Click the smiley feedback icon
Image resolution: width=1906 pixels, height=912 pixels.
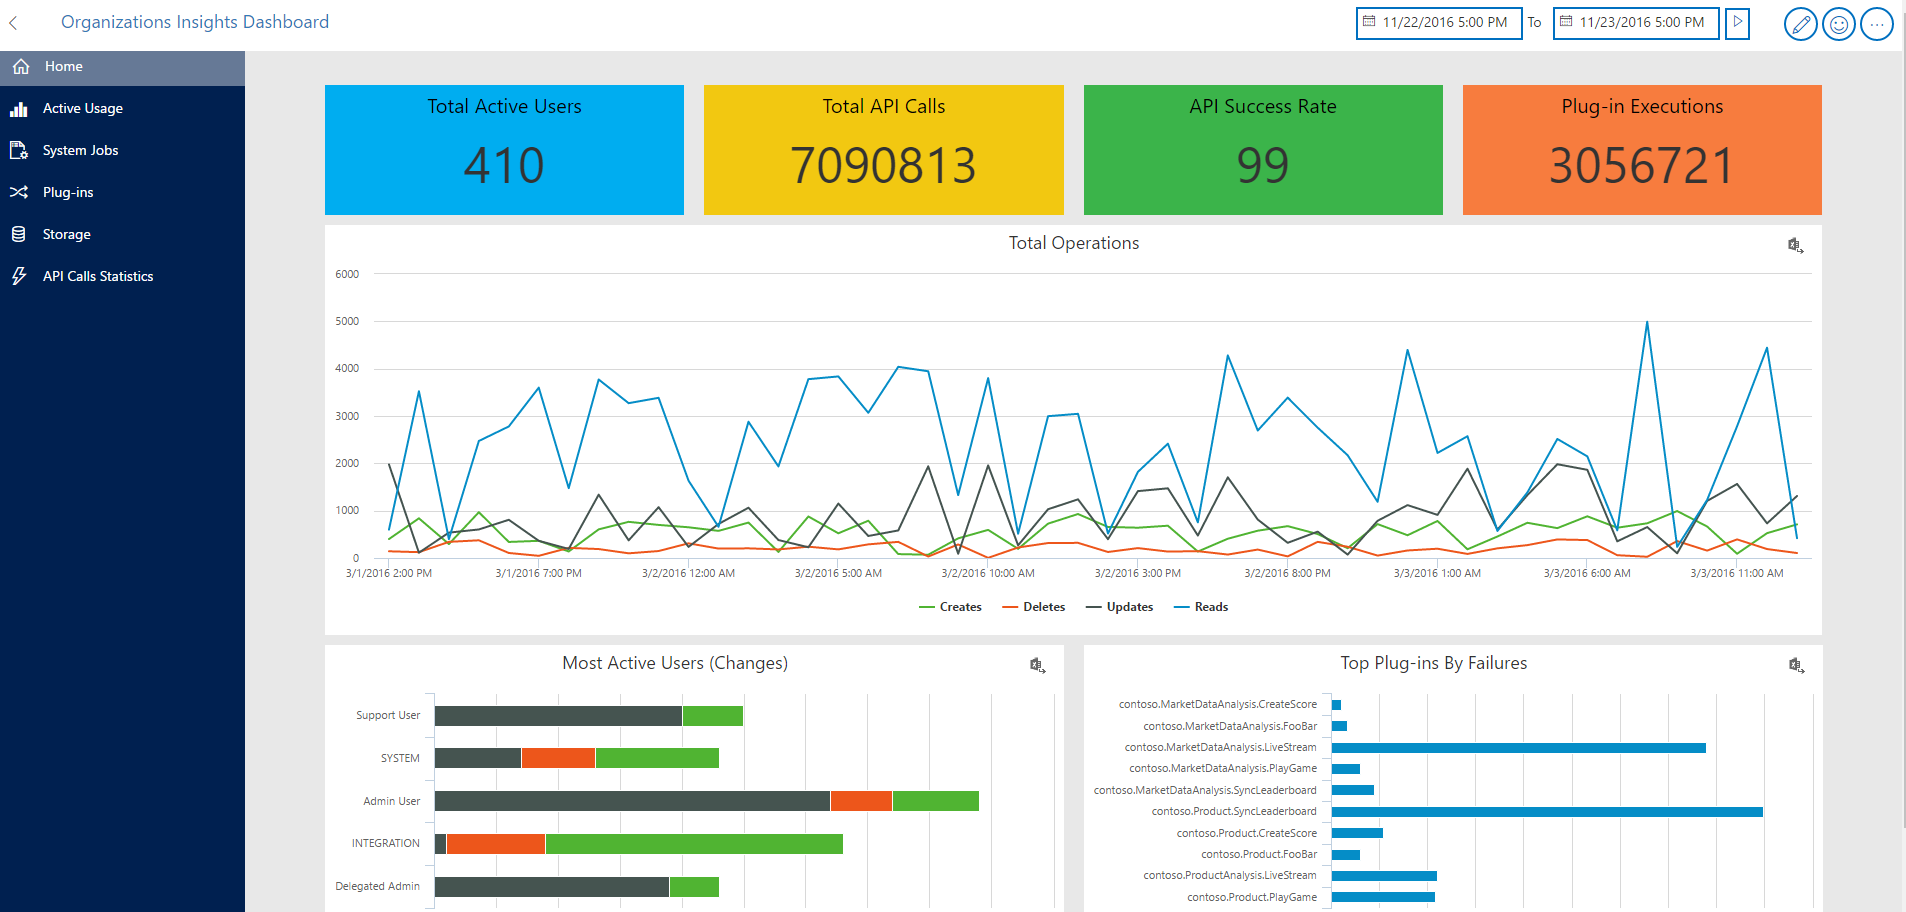[x=1838, y=23]
